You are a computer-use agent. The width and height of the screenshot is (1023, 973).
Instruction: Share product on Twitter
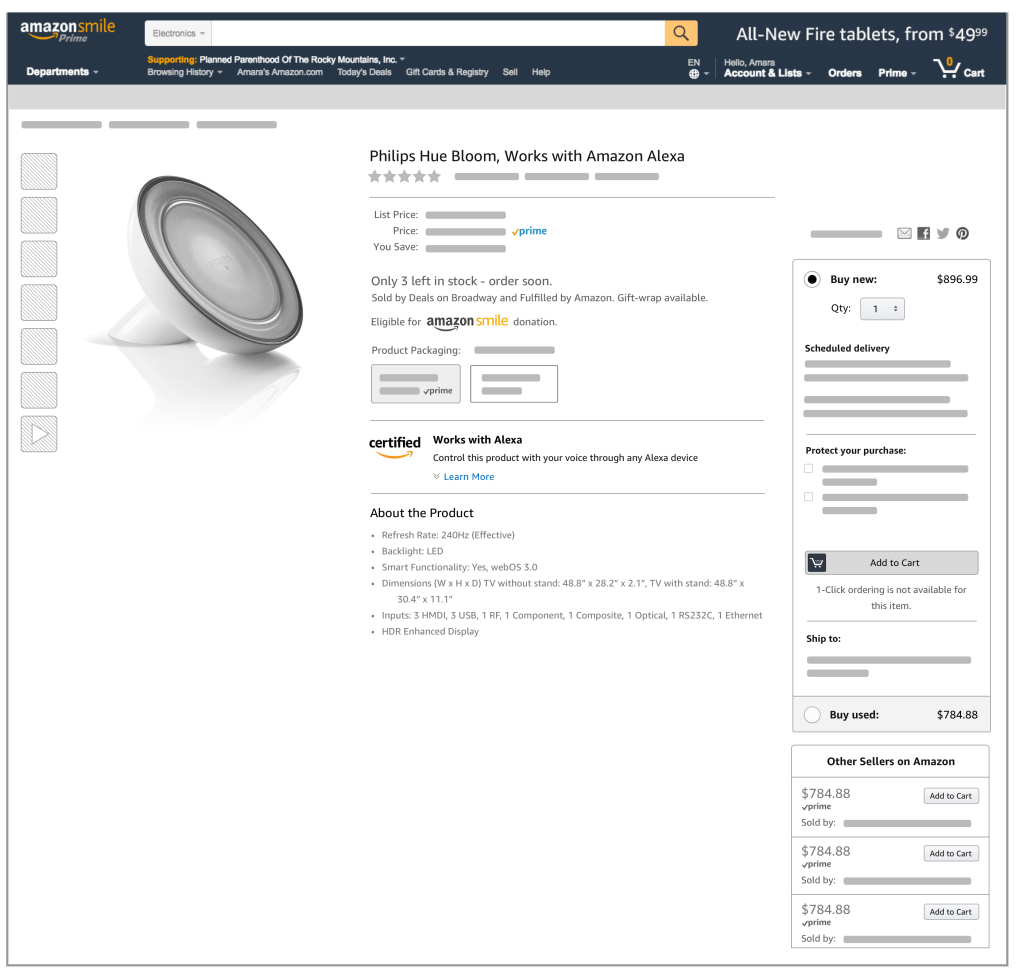(x=942, y=233)
